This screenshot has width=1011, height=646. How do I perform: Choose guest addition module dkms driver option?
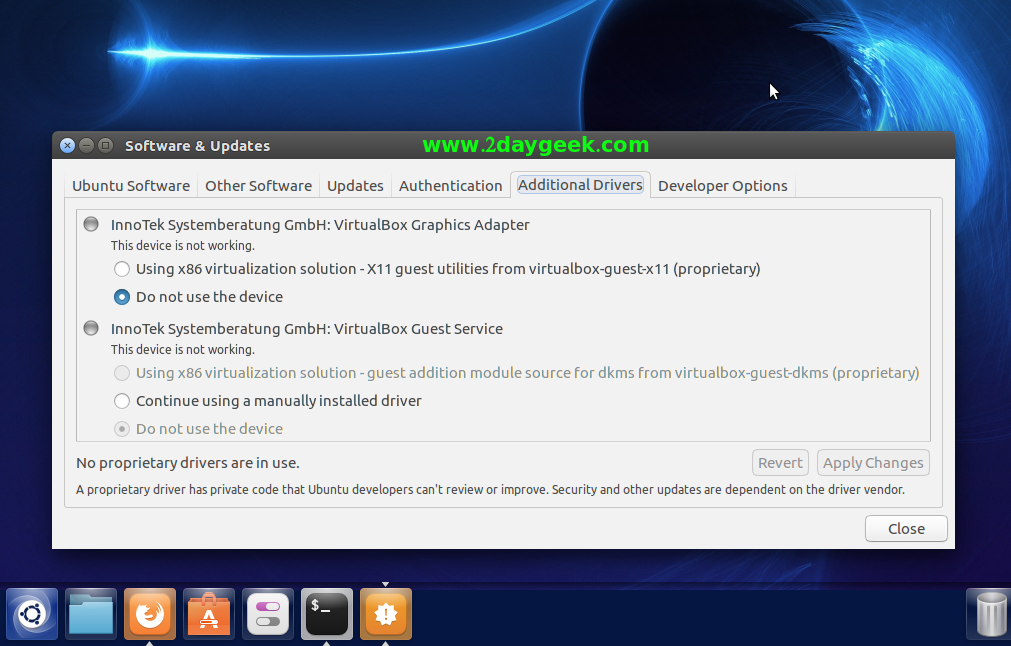(x=122, y=373)
